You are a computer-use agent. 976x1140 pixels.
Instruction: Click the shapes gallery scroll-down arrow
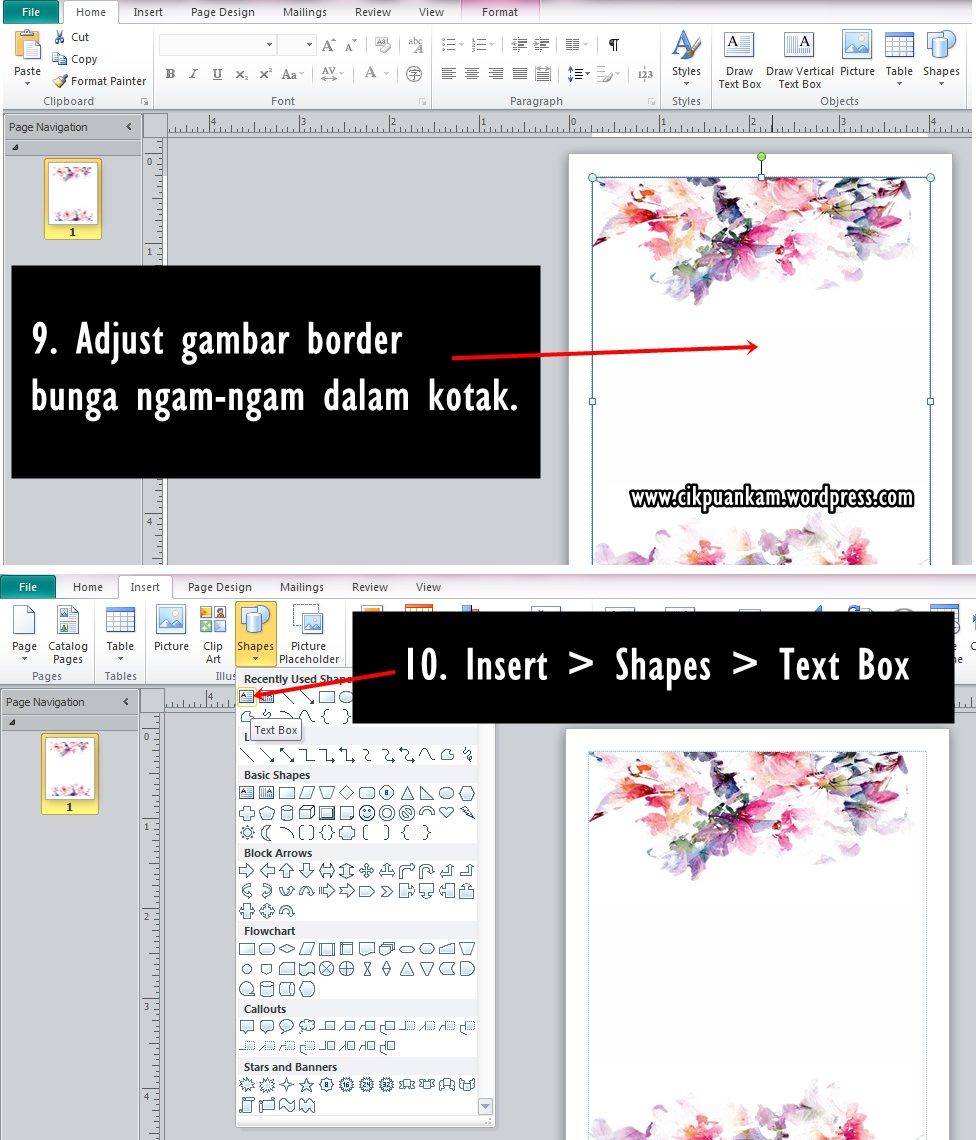pyautogui.click(x=485, y=1106)
